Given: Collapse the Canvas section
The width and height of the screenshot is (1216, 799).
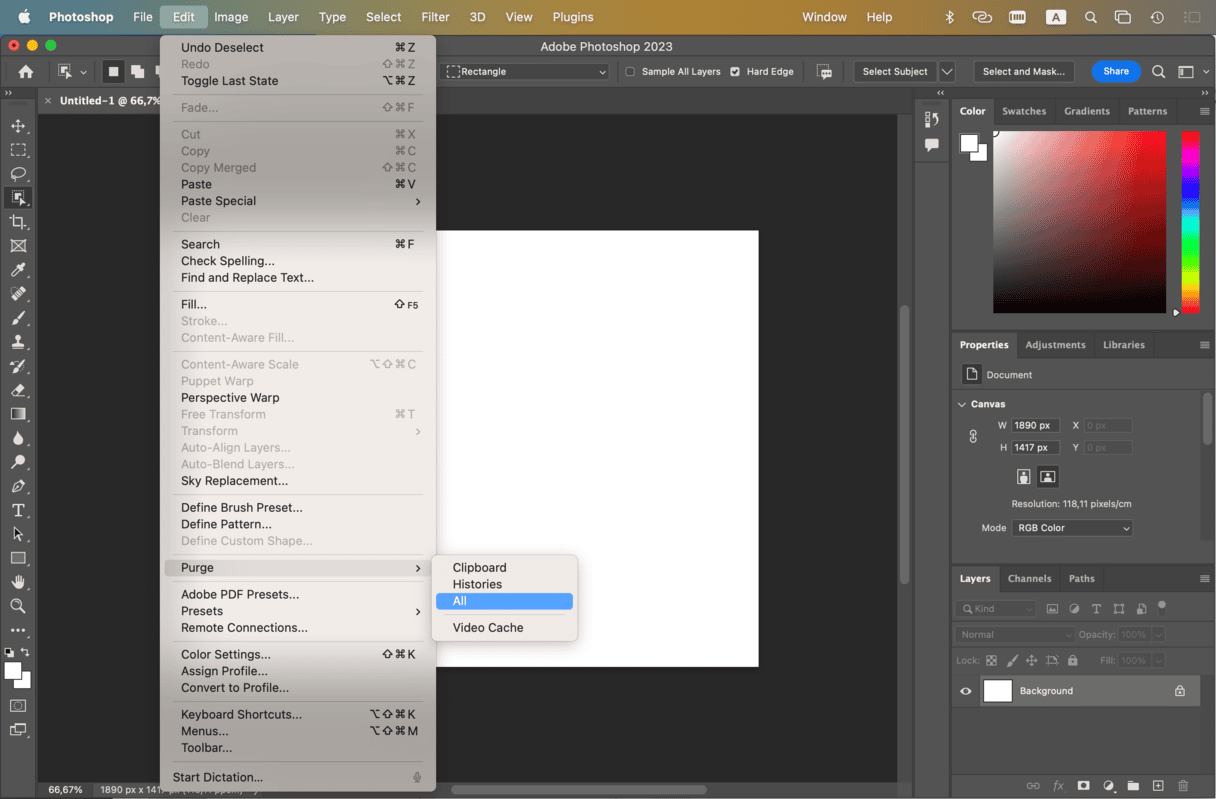Looking at the screenshot, I should (962, 404).
